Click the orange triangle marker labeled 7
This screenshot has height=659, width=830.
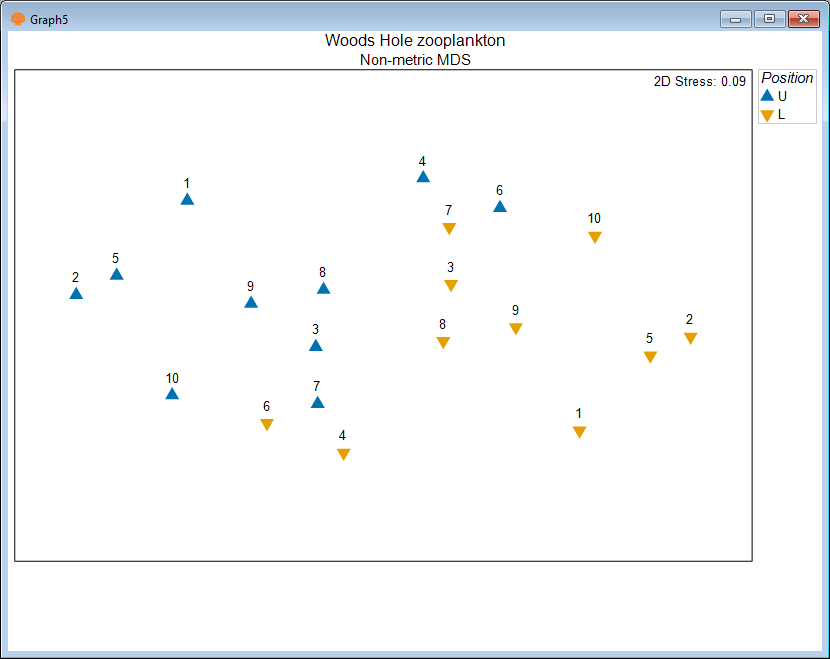(449, 229)
